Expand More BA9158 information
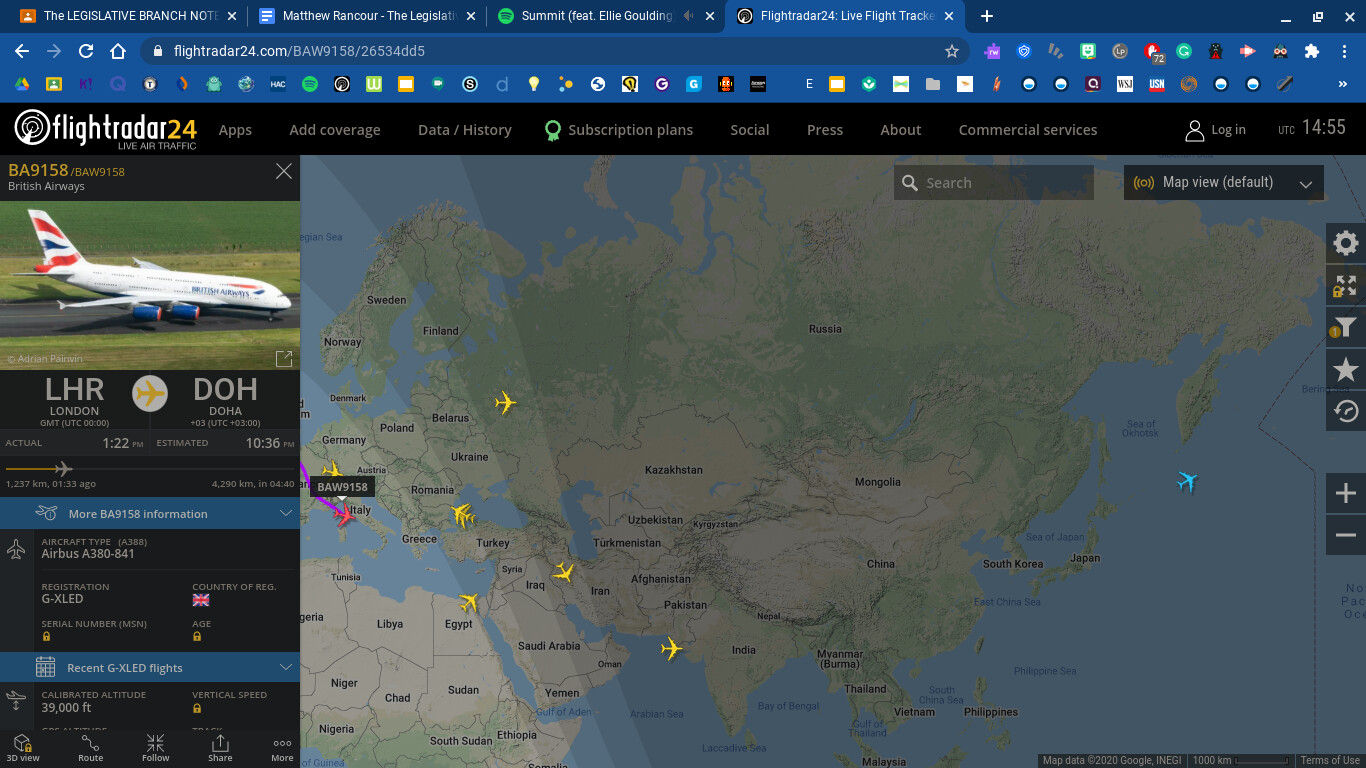The image size is (1366, 768). coord(150,514)
